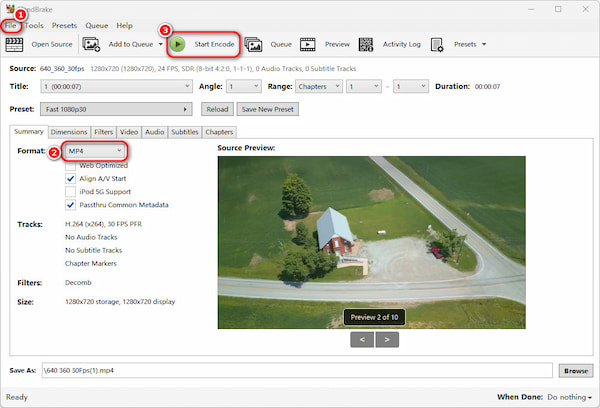Open the When Done dropdown
Viewport: 600px width, 408px height.
click(x=569, y=397)
